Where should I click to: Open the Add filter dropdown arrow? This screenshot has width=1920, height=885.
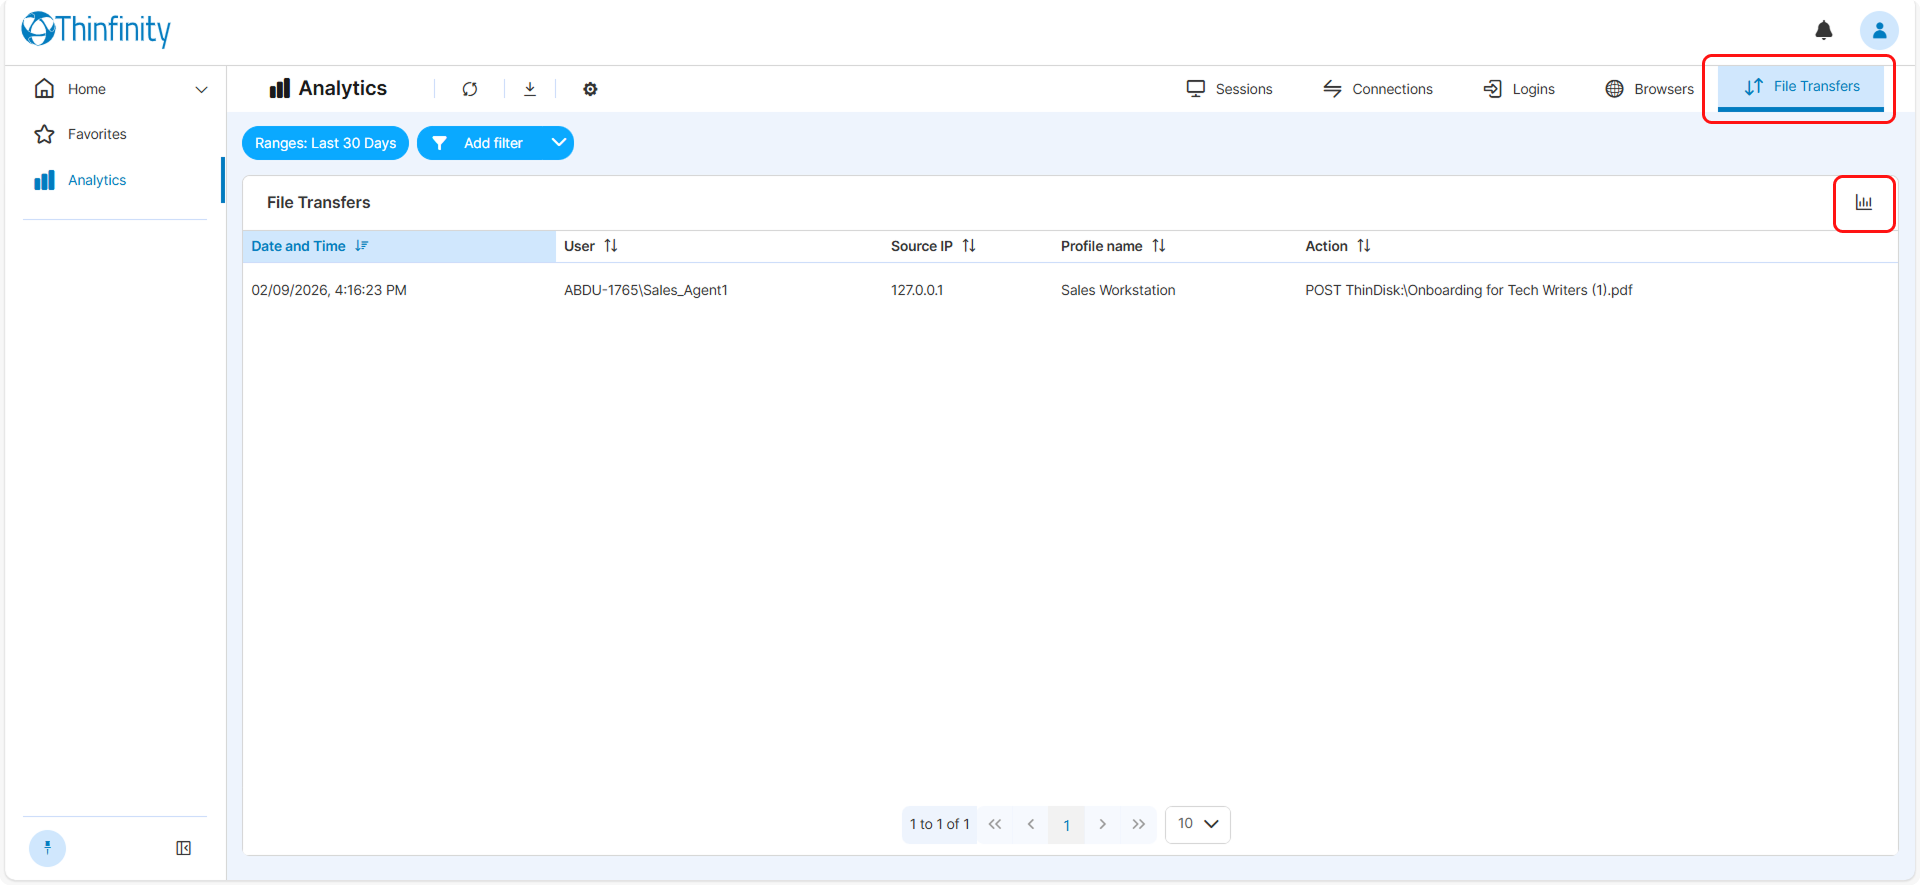(559, 143)
